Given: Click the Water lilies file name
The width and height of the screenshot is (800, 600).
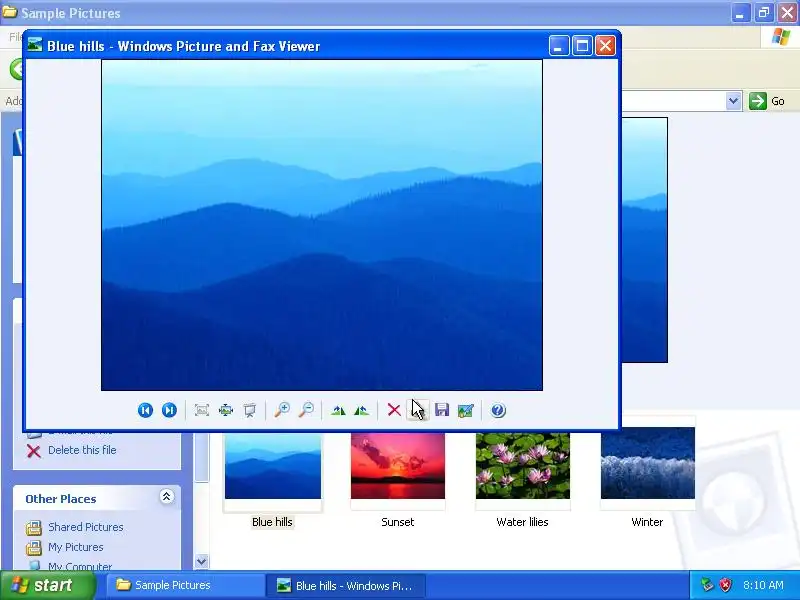Looking at the screenshot, I should [x=522, y=522].
